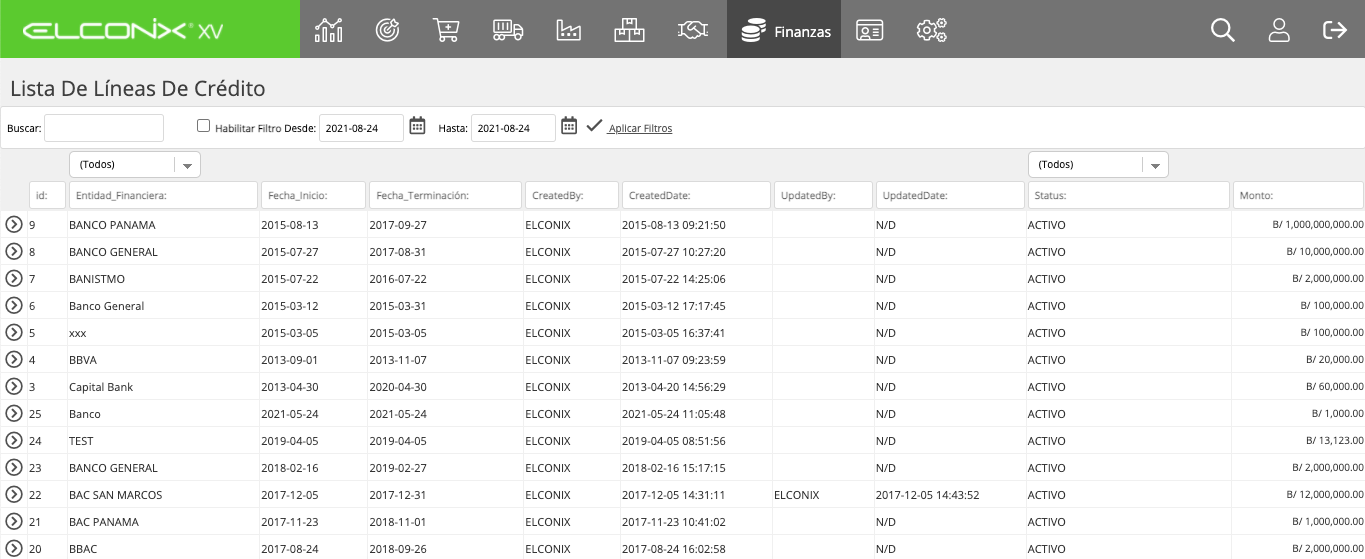Click the Aplicar Filtros link
The width and height of the screenshot is (1365, 559).
[640, 128]
